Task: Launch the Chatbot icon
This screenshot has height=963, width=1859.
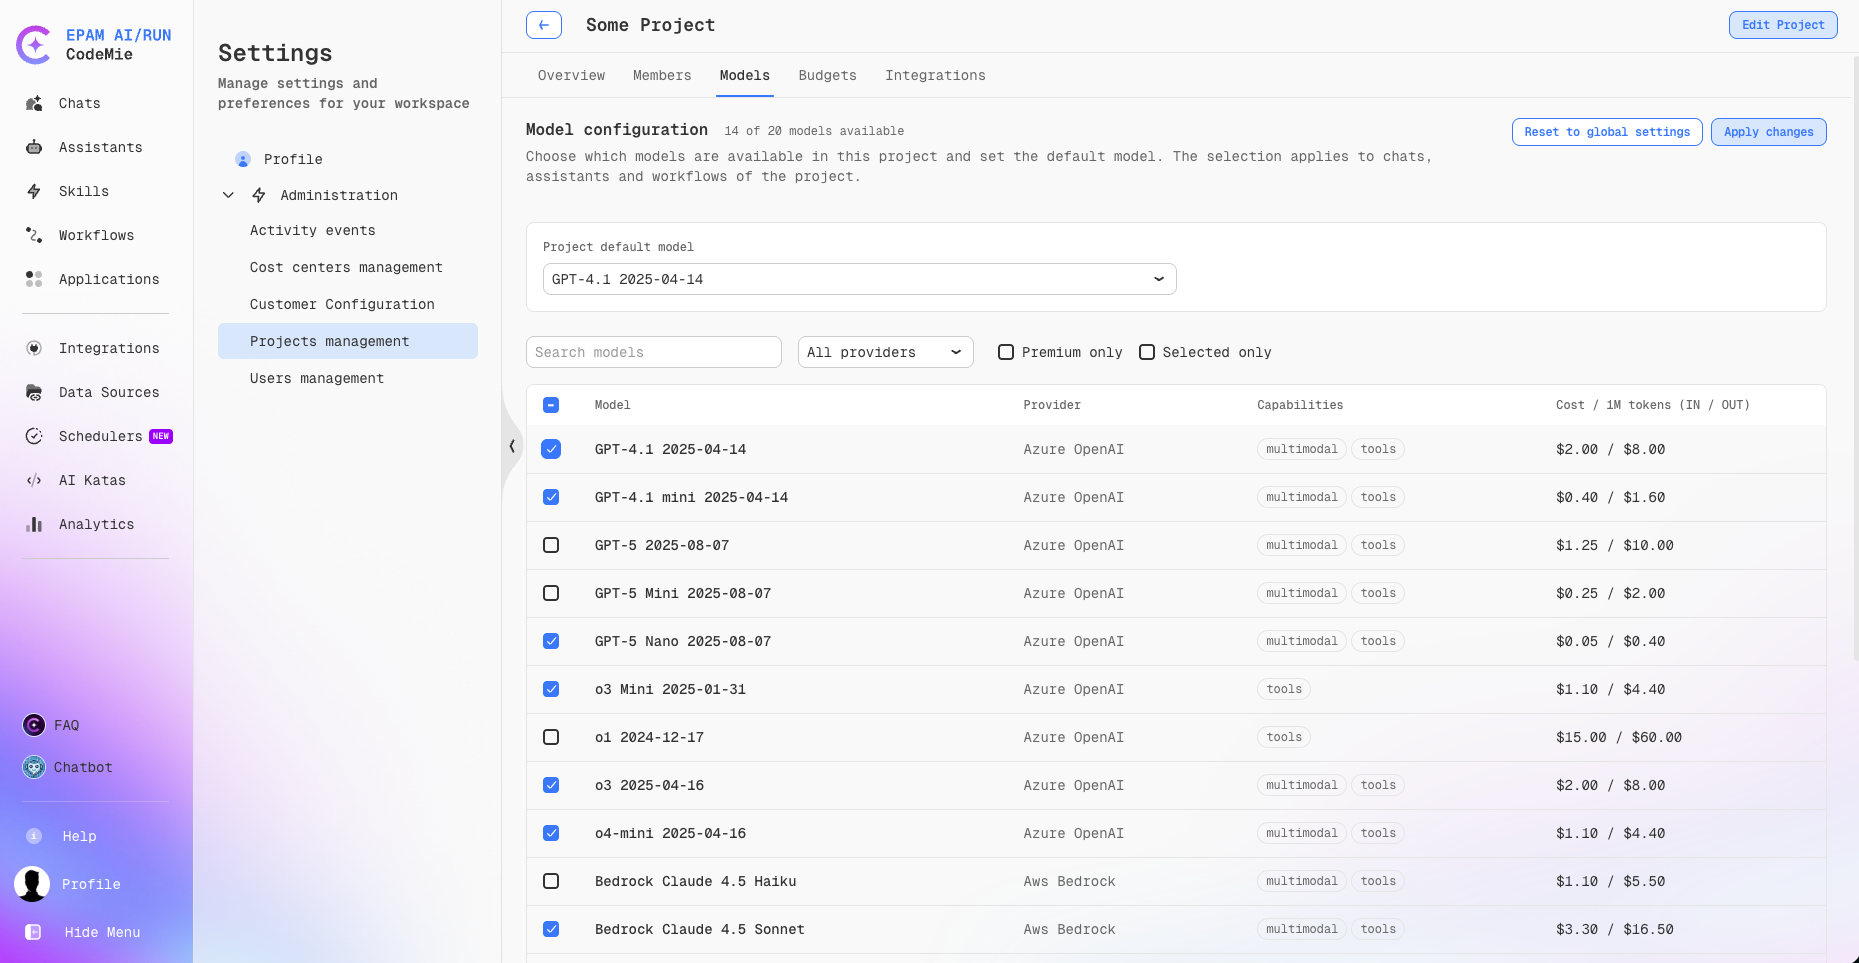Action: click(34, 767)
